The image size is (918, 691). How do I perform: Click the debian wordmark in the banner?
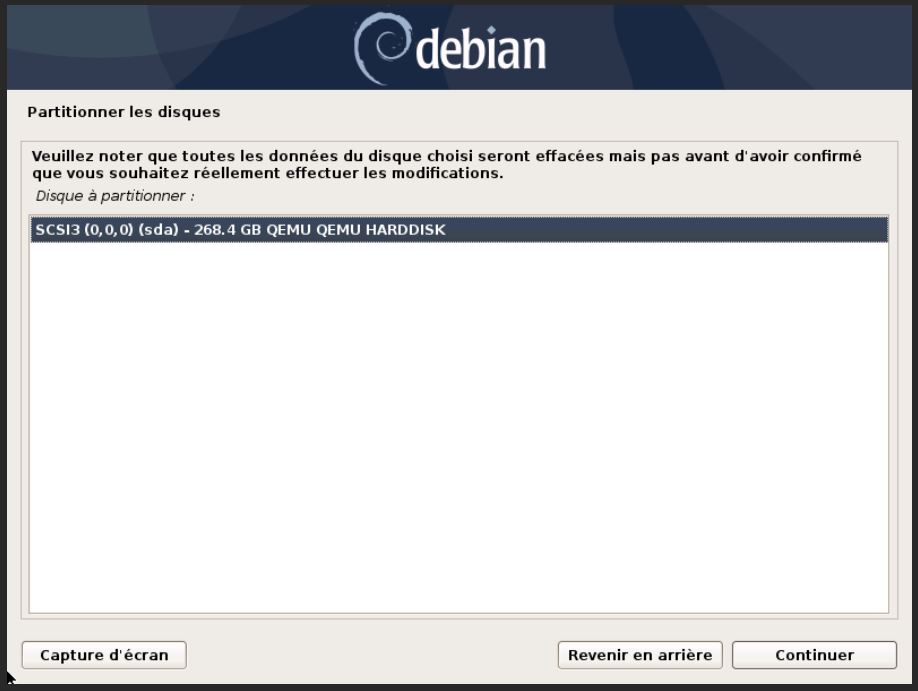(x=481, y=50)
